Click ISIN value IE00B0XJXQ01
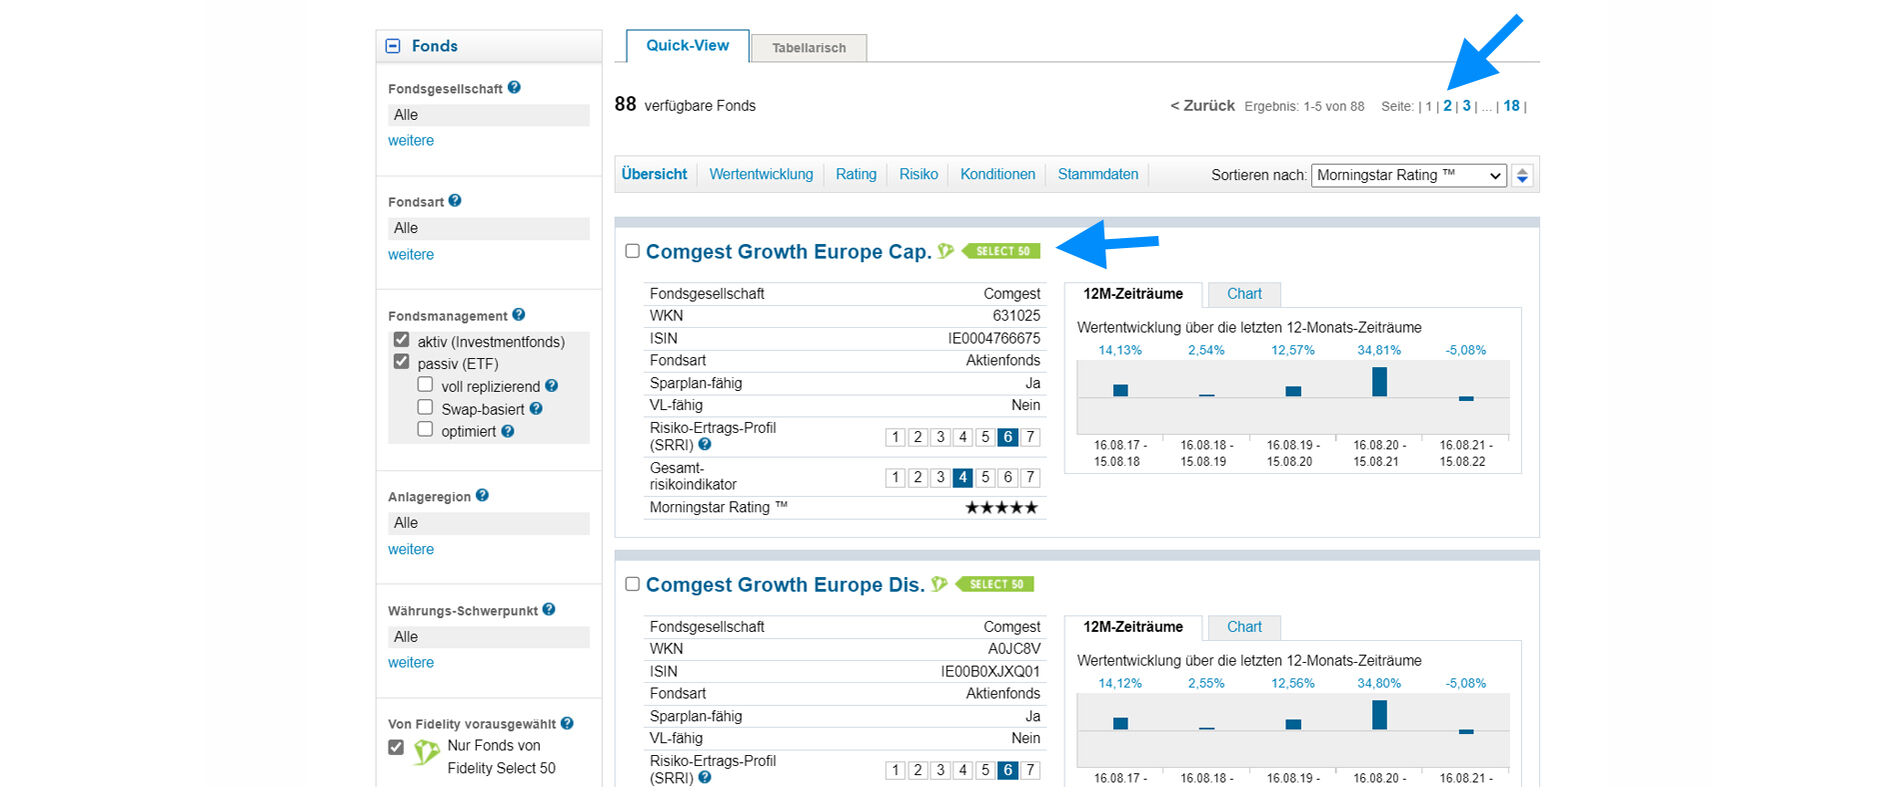1881x809 pixels. pyautogui.click(x=990, y=672)
